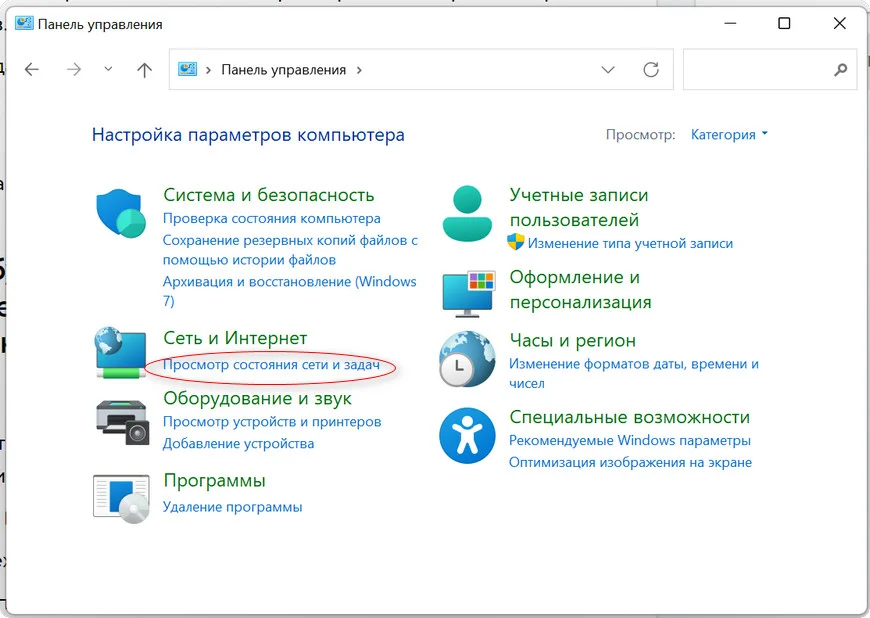Open Удаление программы link
870x618 pixels.
232,507
